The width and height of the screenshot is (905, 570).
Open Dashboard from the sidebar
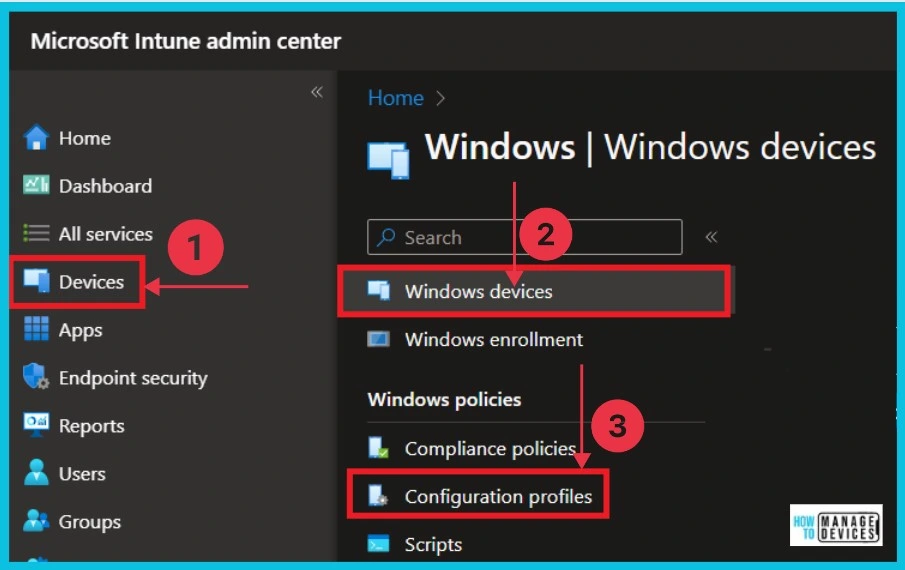pyautogui.click(x=105, y=186)
